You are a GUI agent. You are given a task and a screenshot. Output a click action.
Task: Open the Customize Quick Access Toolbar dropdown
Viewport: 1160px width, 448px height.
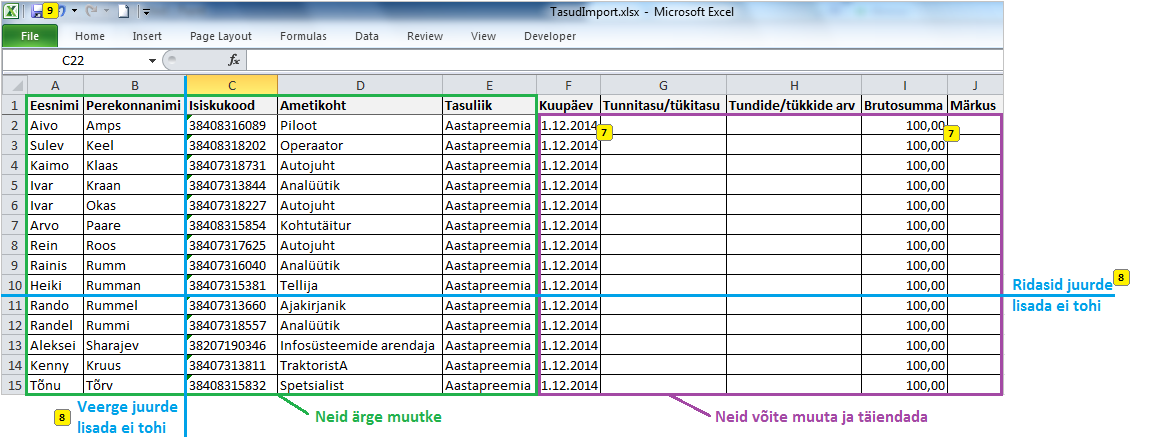pyautogui.click(x=146, y=12)
